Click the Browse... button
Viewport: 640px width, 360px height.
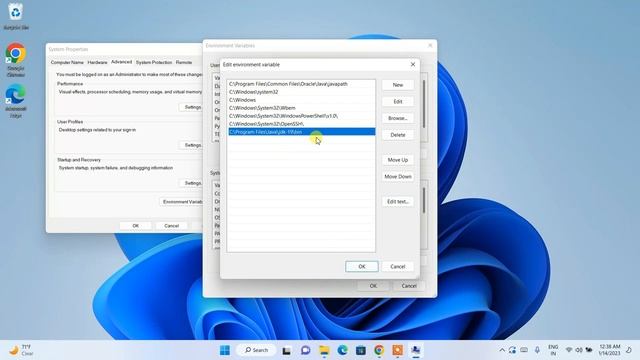pyautogui.click(x=398, y=118)
